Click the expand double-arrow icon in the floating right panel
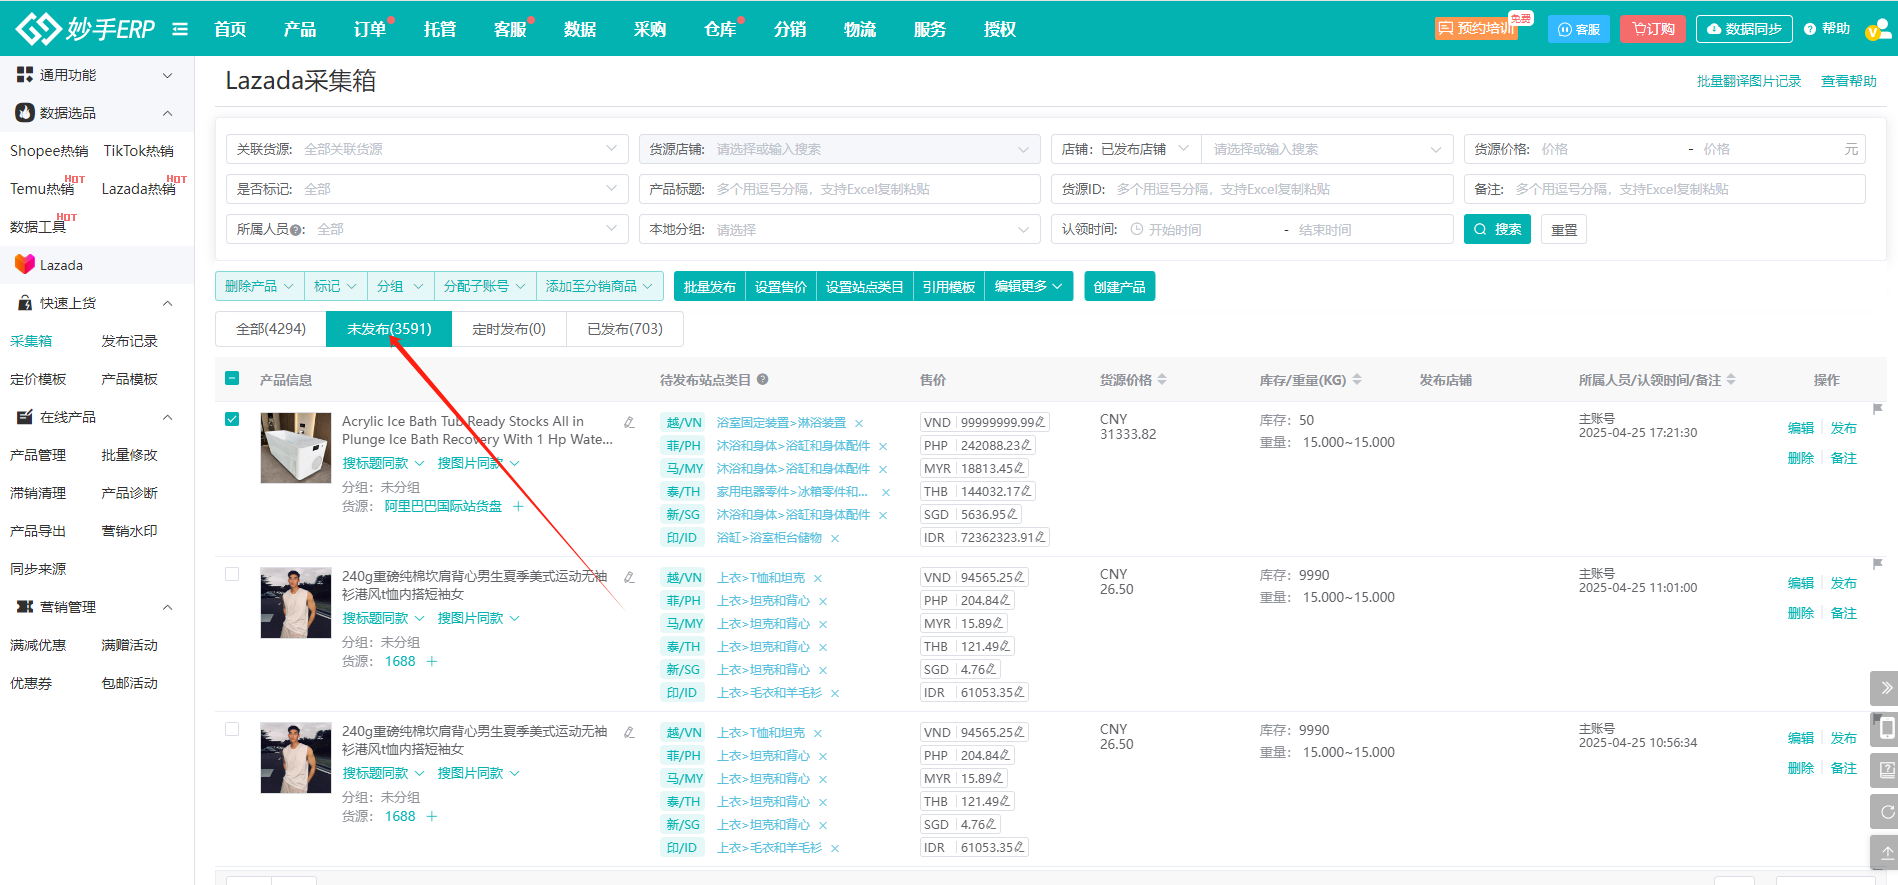 click(x=1886, y=688)
